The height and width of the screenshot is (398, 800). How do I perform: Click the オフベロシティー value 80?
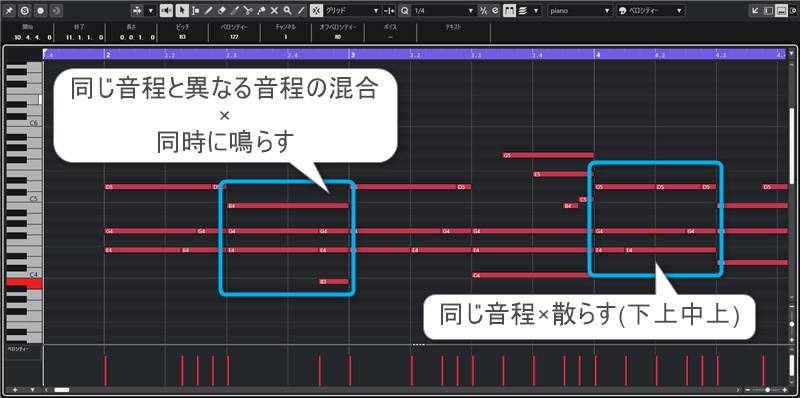click(338, 37)
